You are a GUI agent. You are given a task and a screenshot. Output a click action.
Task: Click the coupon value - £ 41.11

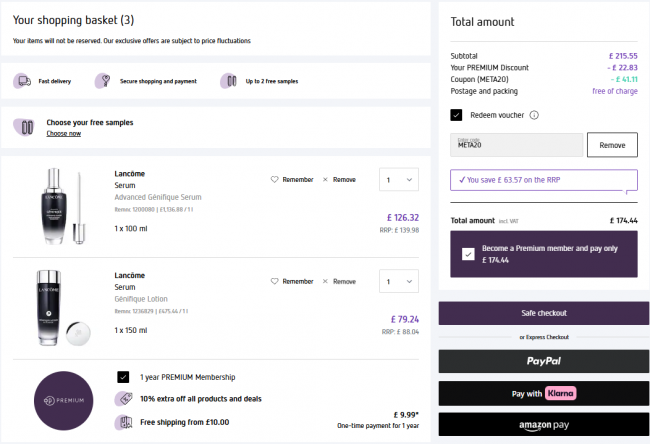click(624, 79)
